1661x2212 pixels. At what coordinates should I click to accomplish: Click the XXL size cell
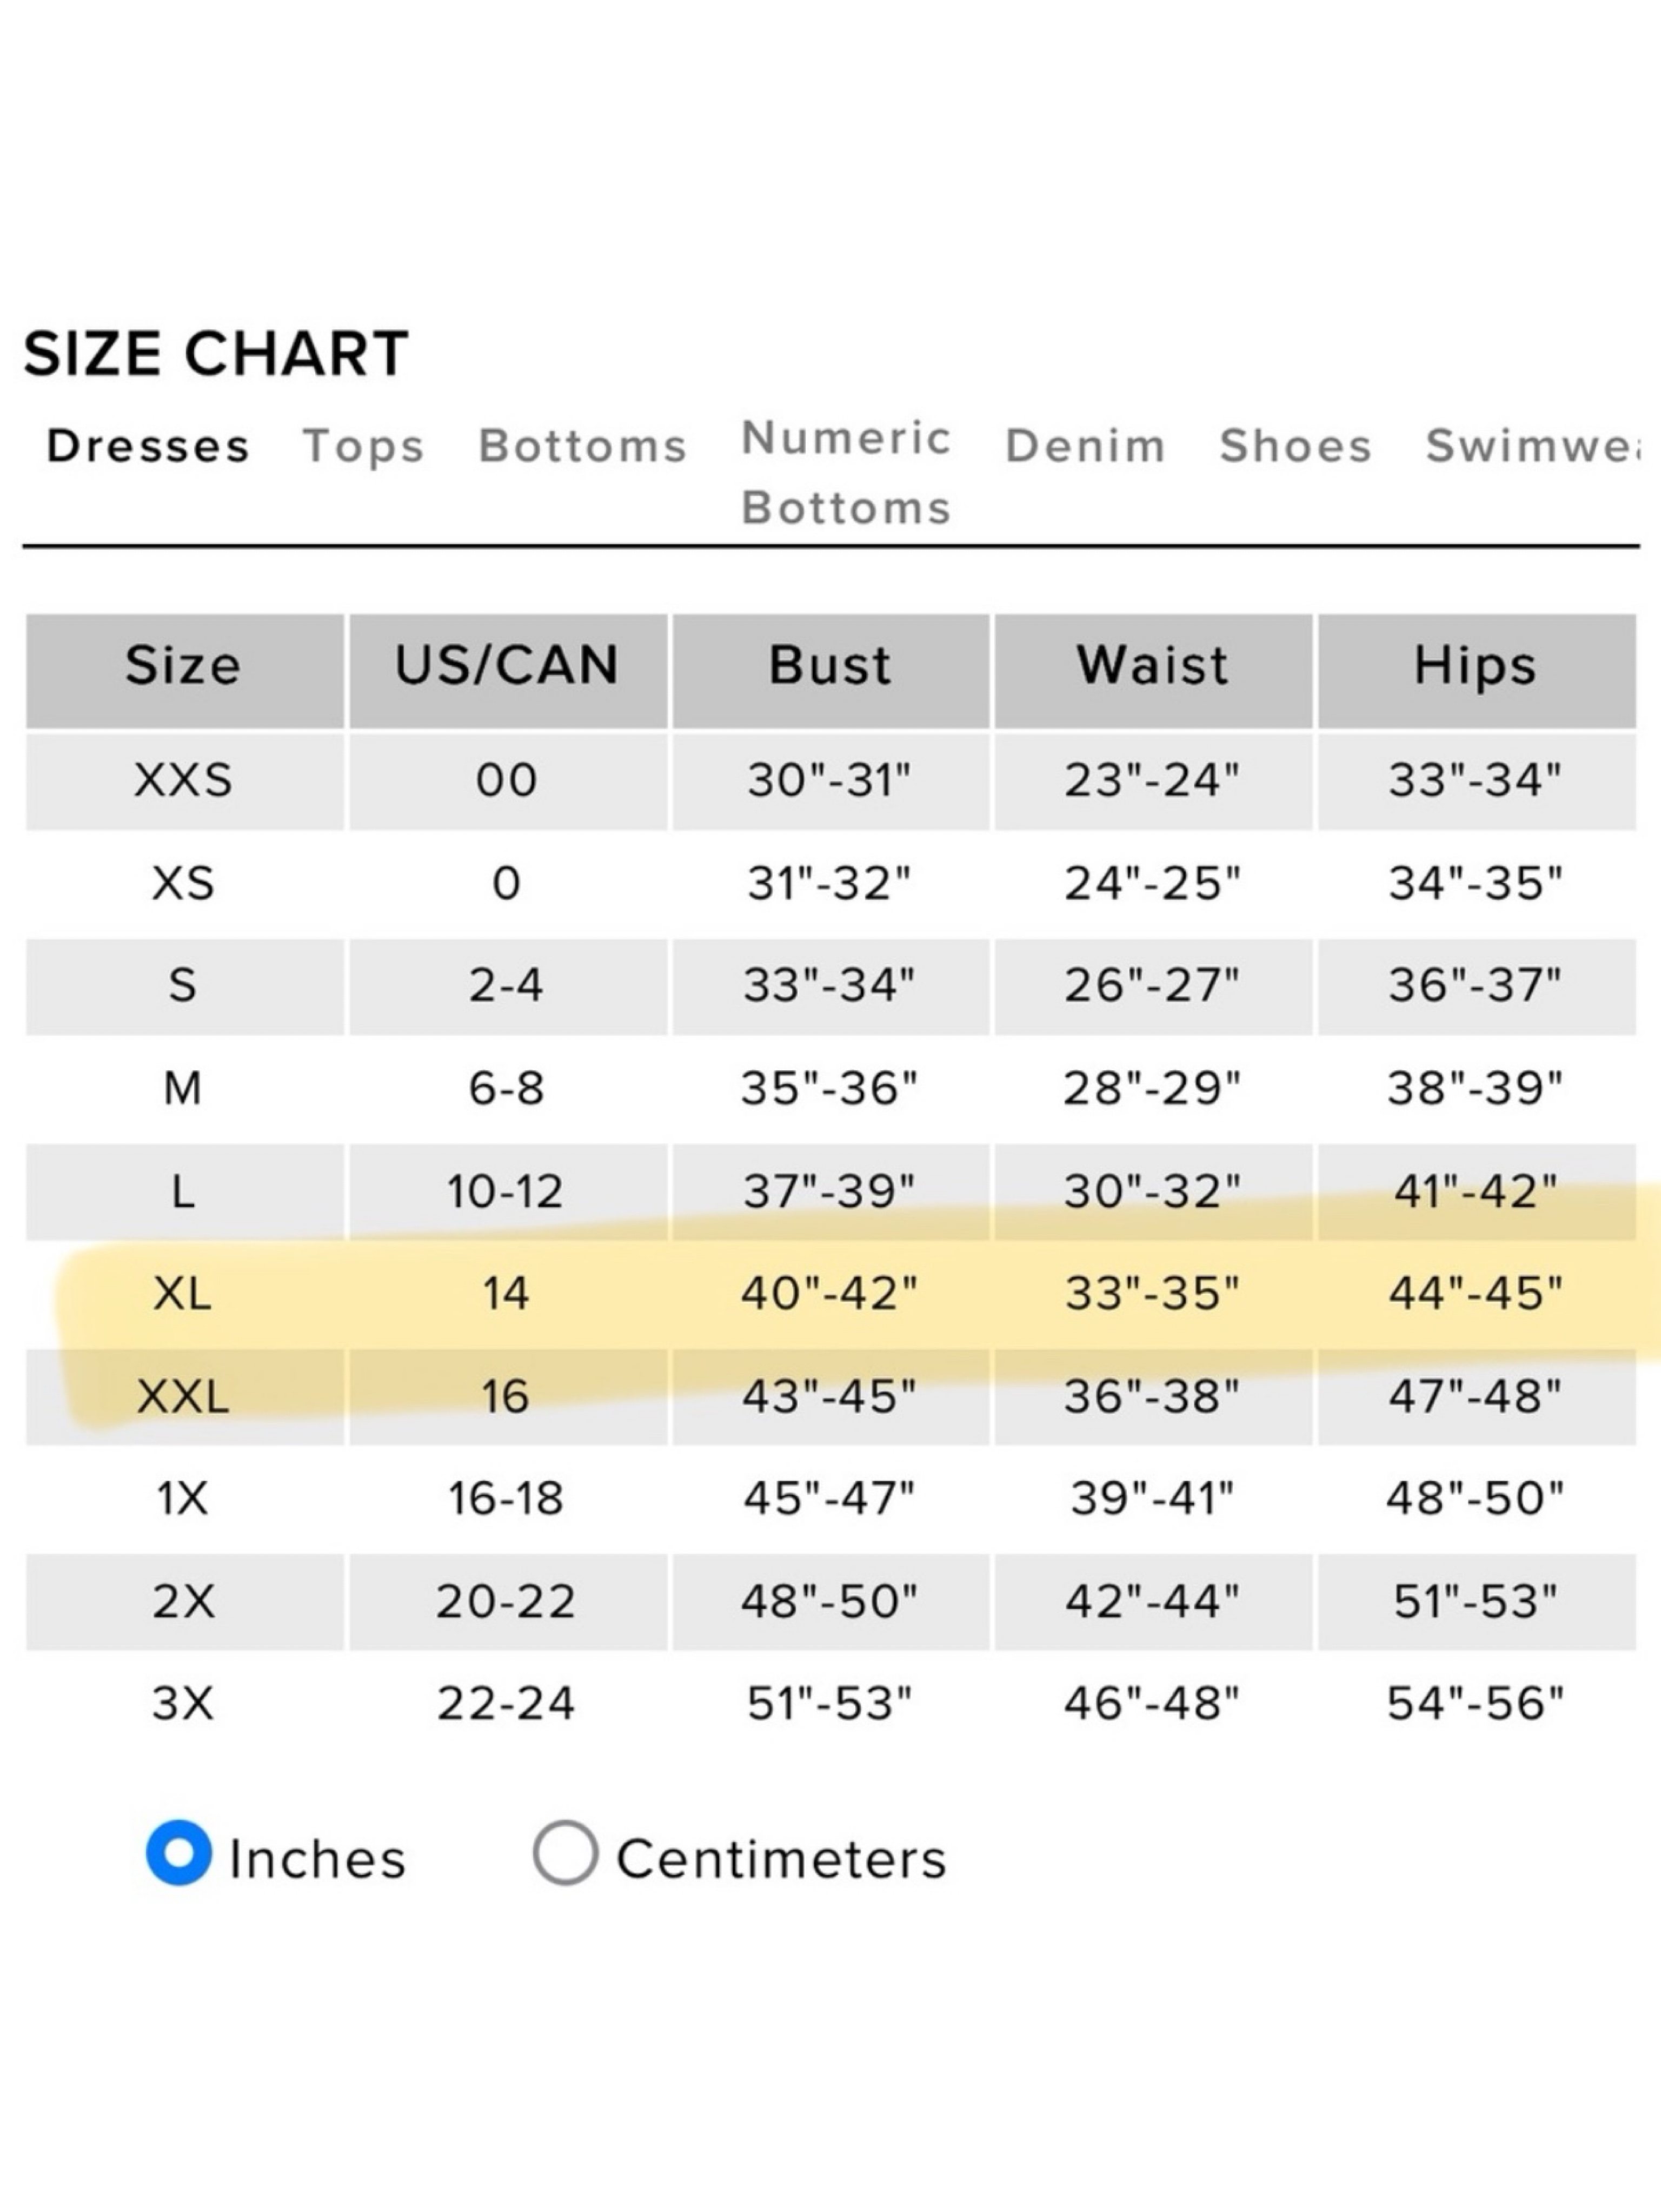tap(185, 1397)
